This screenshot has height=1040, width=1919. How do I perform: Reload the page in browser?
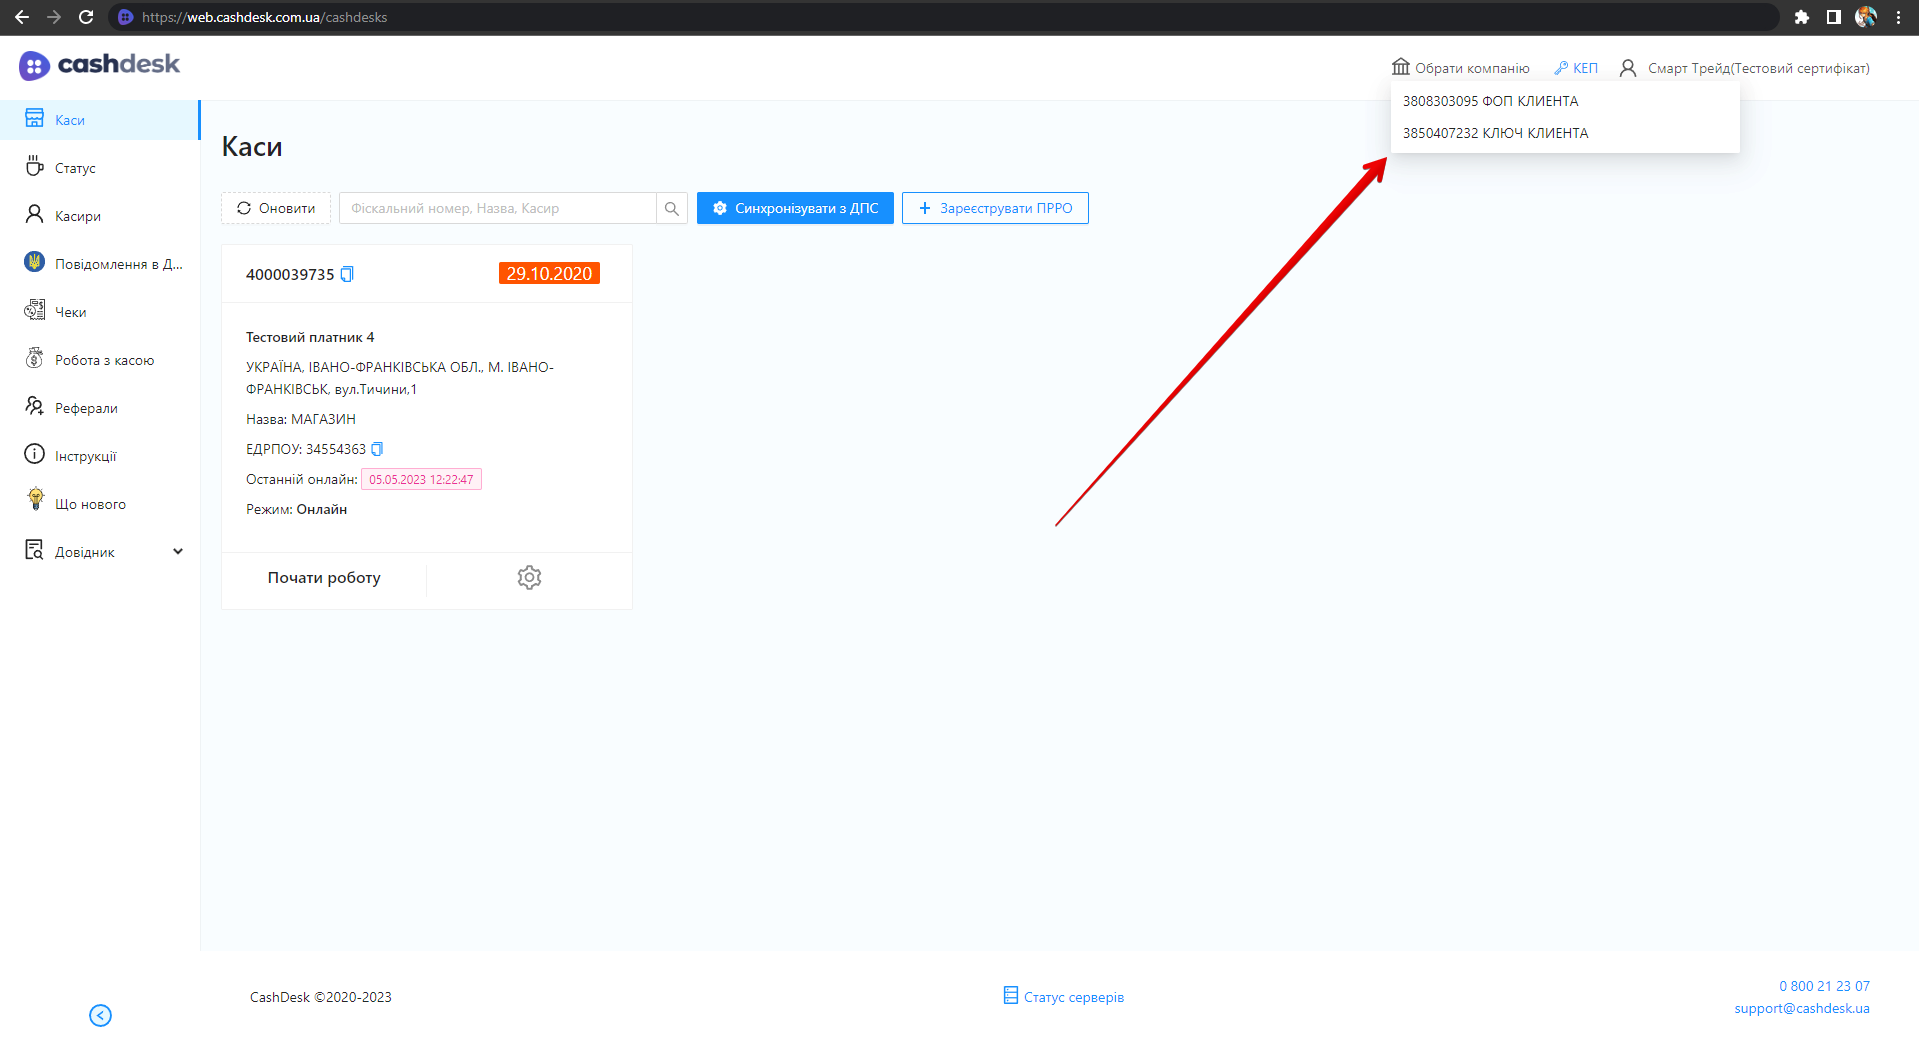click(x=86, y=17)
